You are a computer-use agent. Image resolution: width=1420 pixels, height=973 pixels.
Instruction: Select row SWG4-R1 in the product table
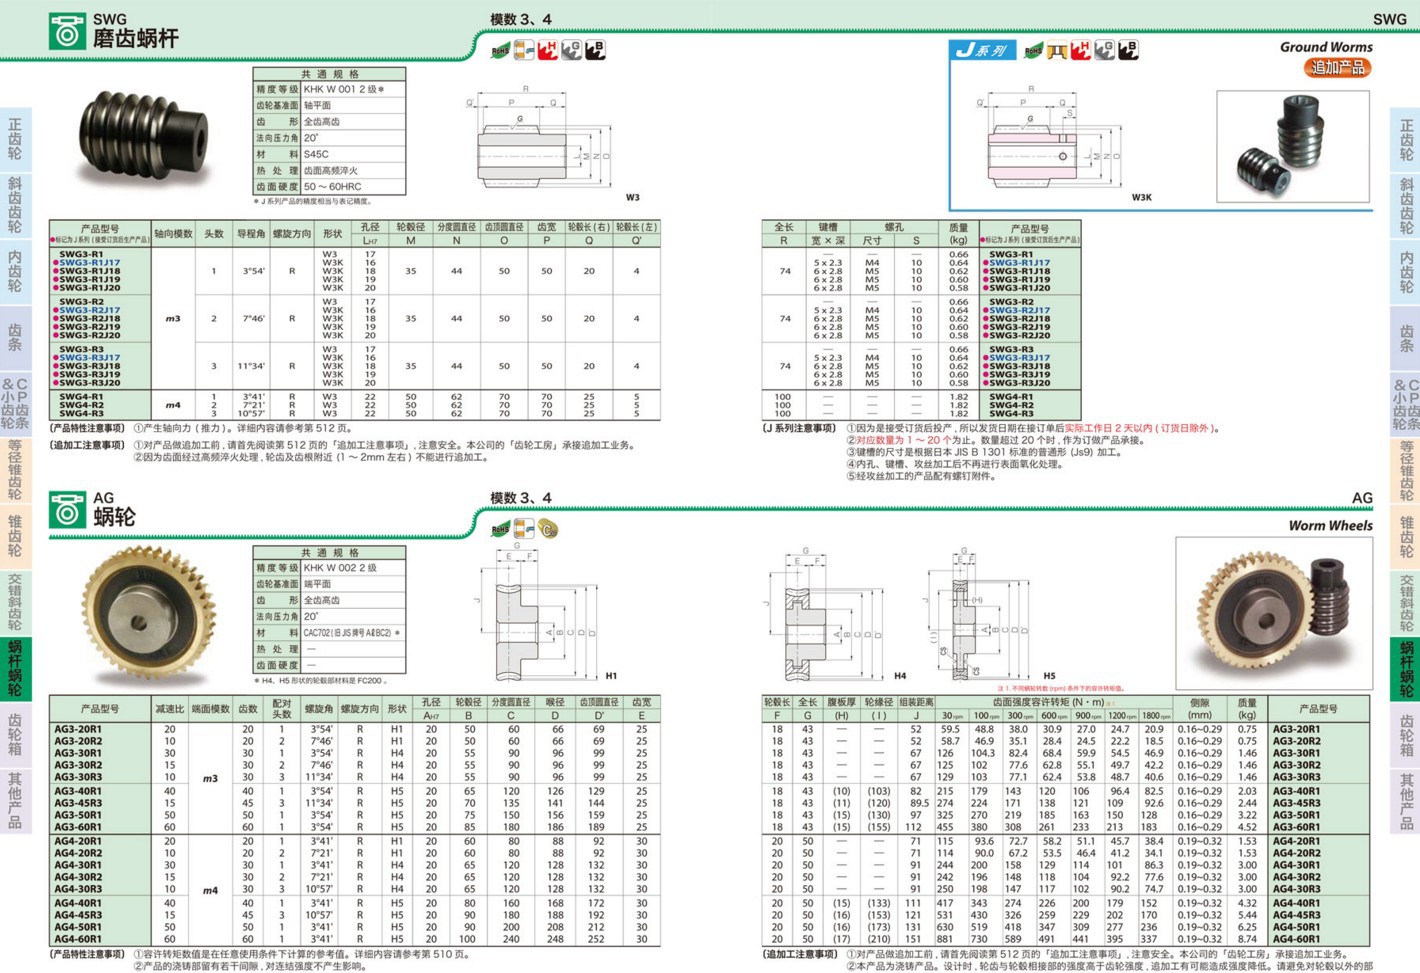[x=79, y=397]
